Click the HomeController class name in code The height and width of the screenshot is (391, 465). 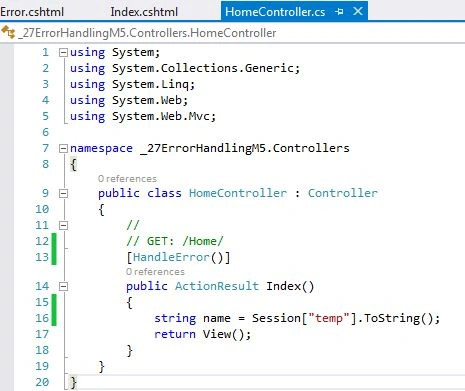(238, 193)
